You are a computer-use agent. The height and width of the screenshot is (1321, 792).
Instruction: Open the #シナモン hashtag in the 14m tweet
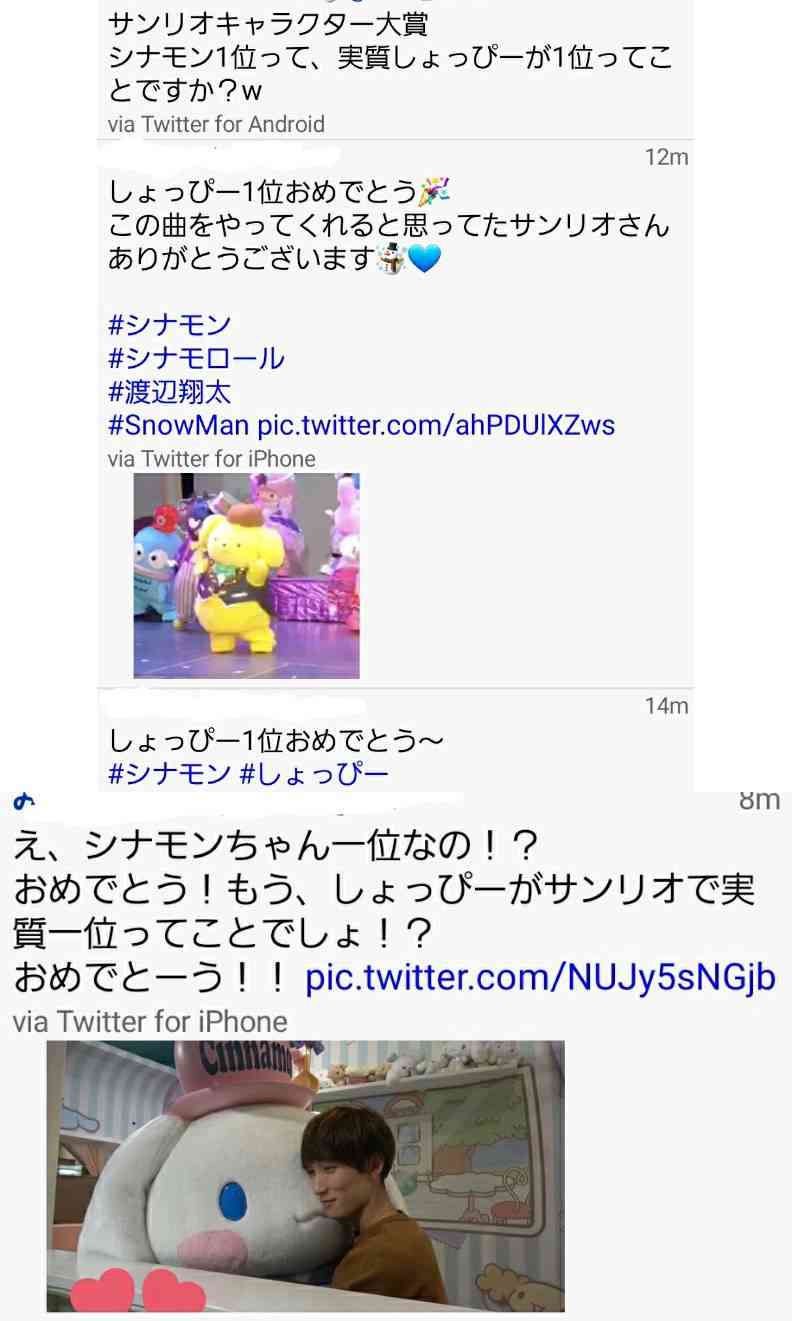click(x=169, y=774)
